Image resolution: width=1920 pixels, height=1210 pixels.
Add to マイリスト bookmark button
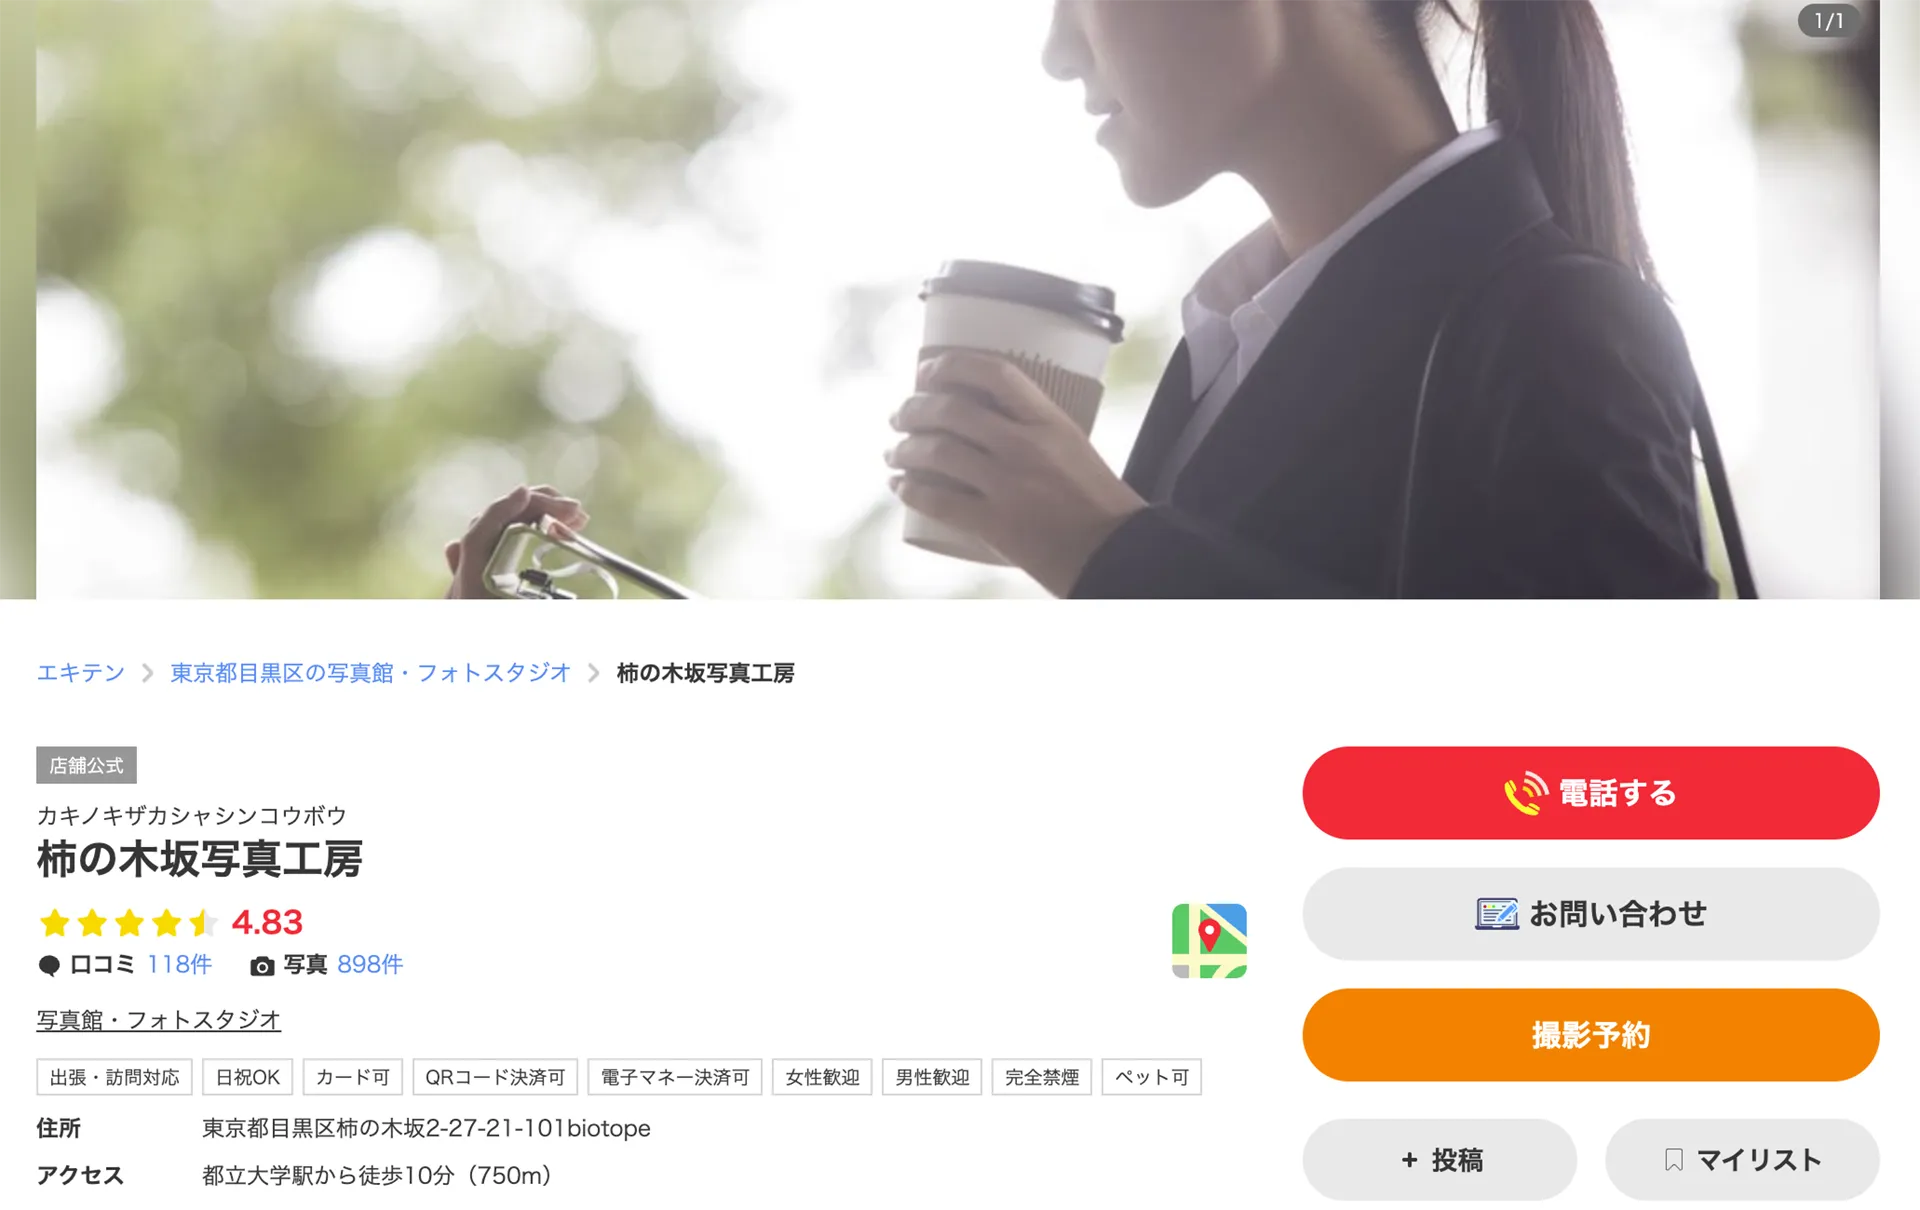pyautogui.click(x=1742, y=1160)
